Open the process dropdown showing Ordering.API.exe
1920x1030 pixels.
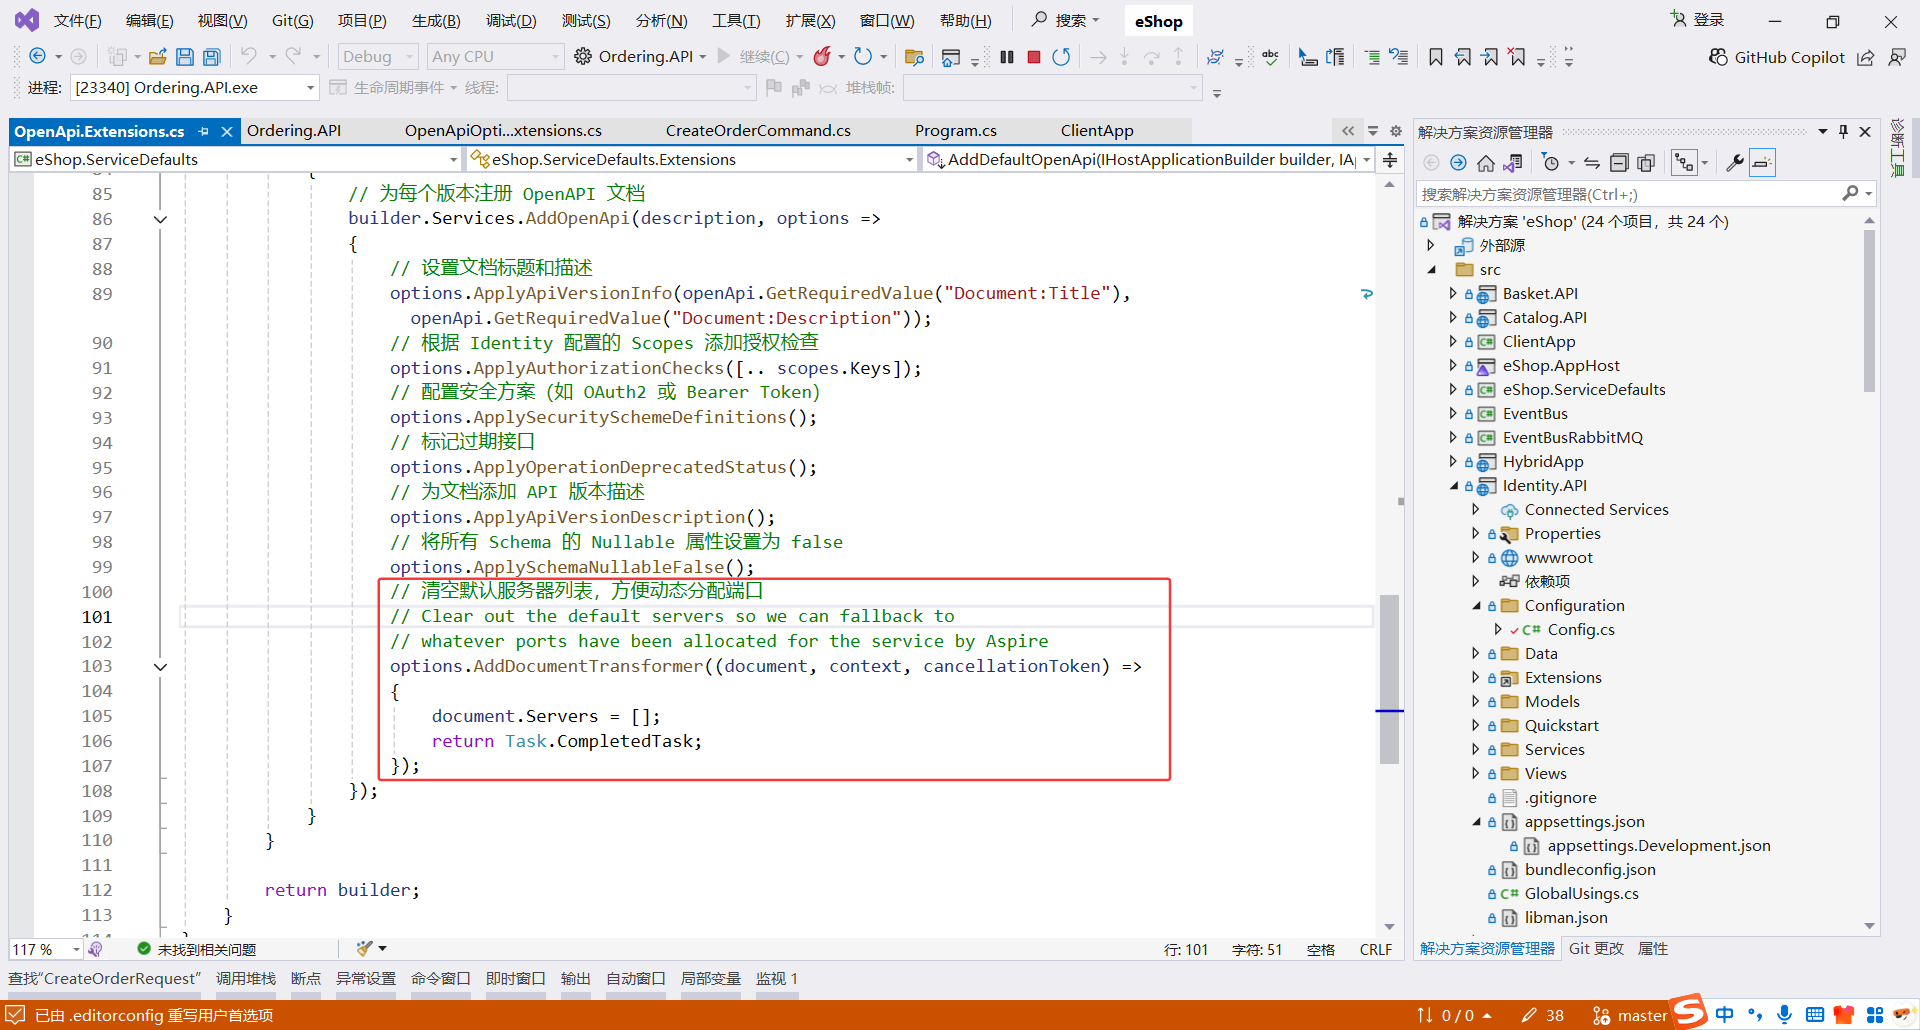pyautogui.click(x=310, y=88)
